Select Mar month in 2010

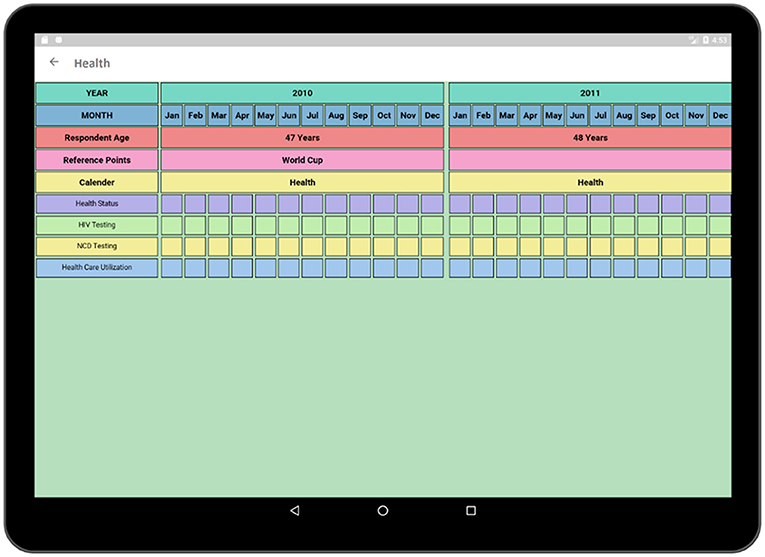(x=219, y=116)
